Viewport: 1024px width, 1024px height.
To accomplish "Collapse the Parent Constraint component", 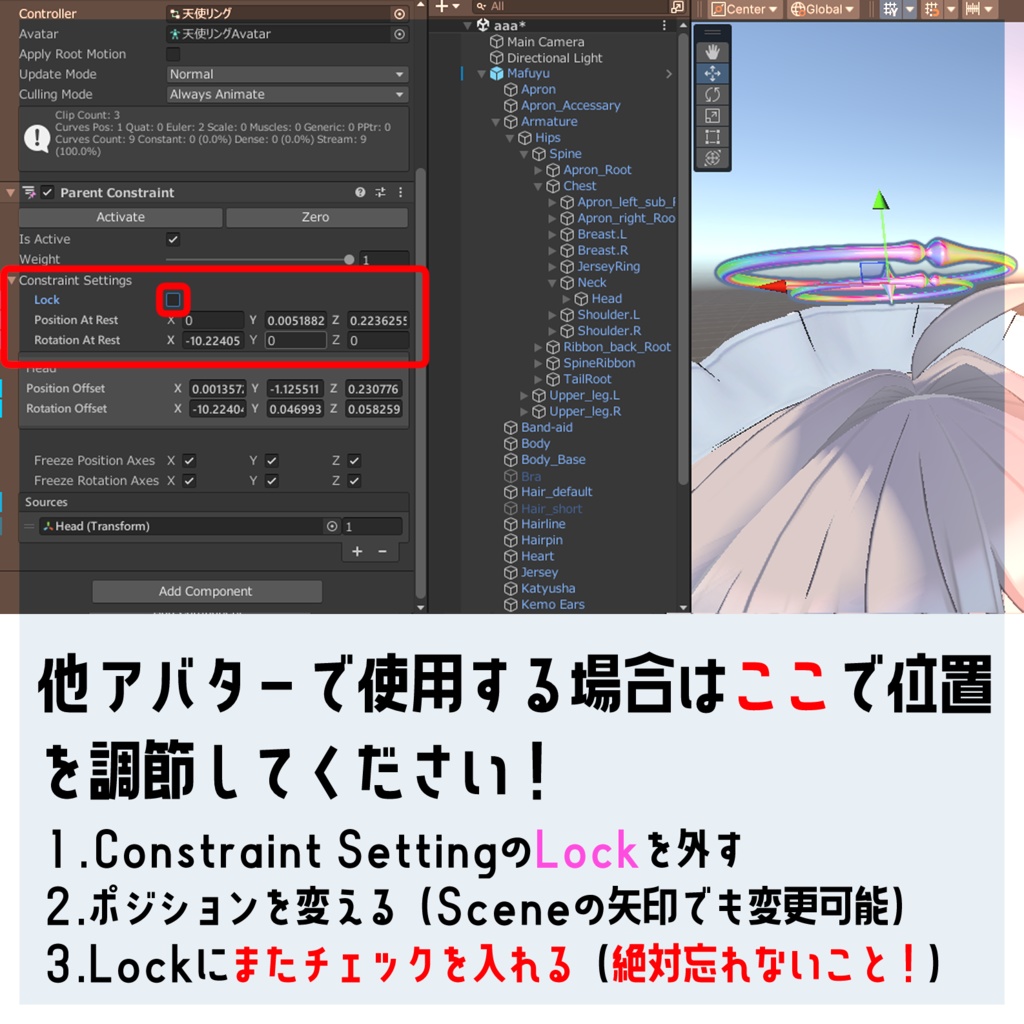I will 10,193.
